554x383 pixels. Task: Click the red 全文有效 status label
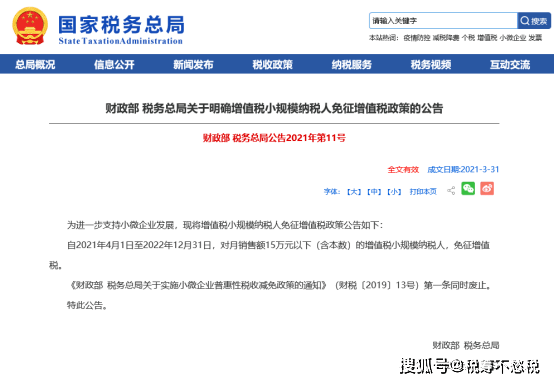pos(403,170)
